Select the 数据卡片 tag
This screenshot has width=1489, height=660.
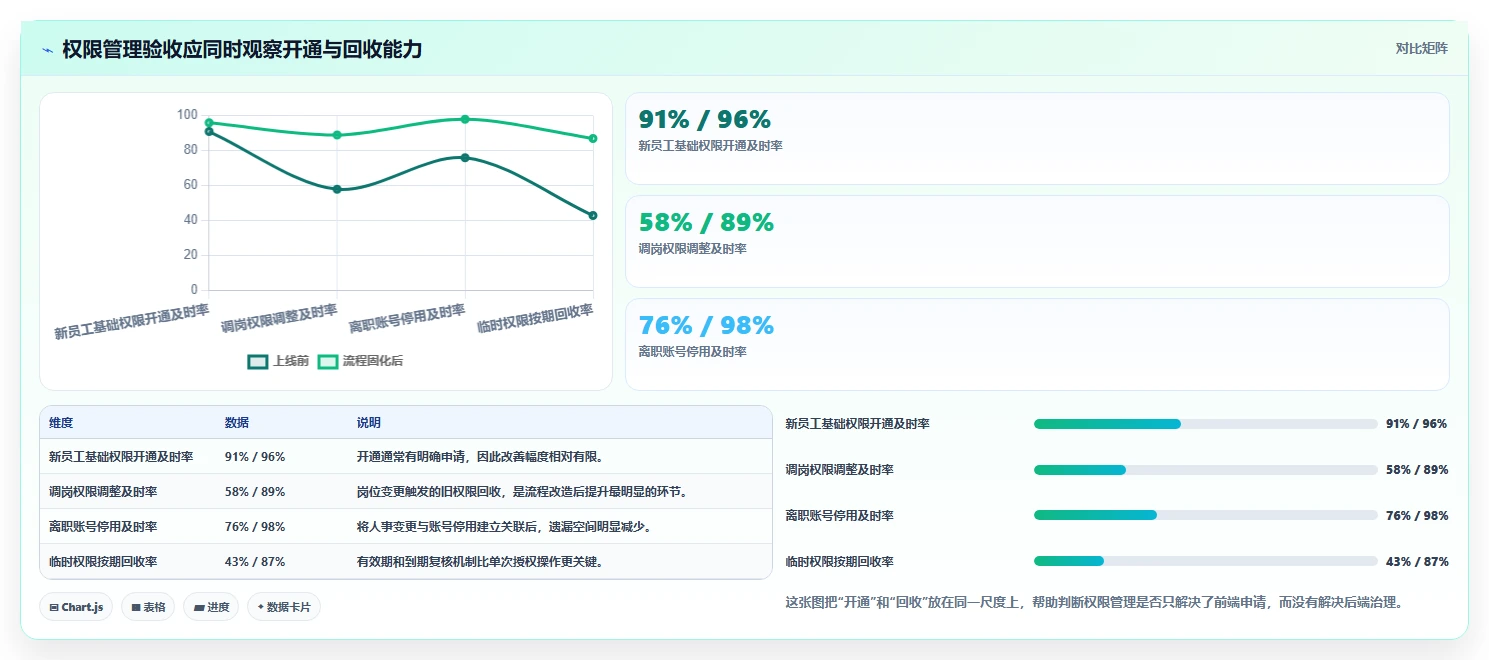coord(284,607)
